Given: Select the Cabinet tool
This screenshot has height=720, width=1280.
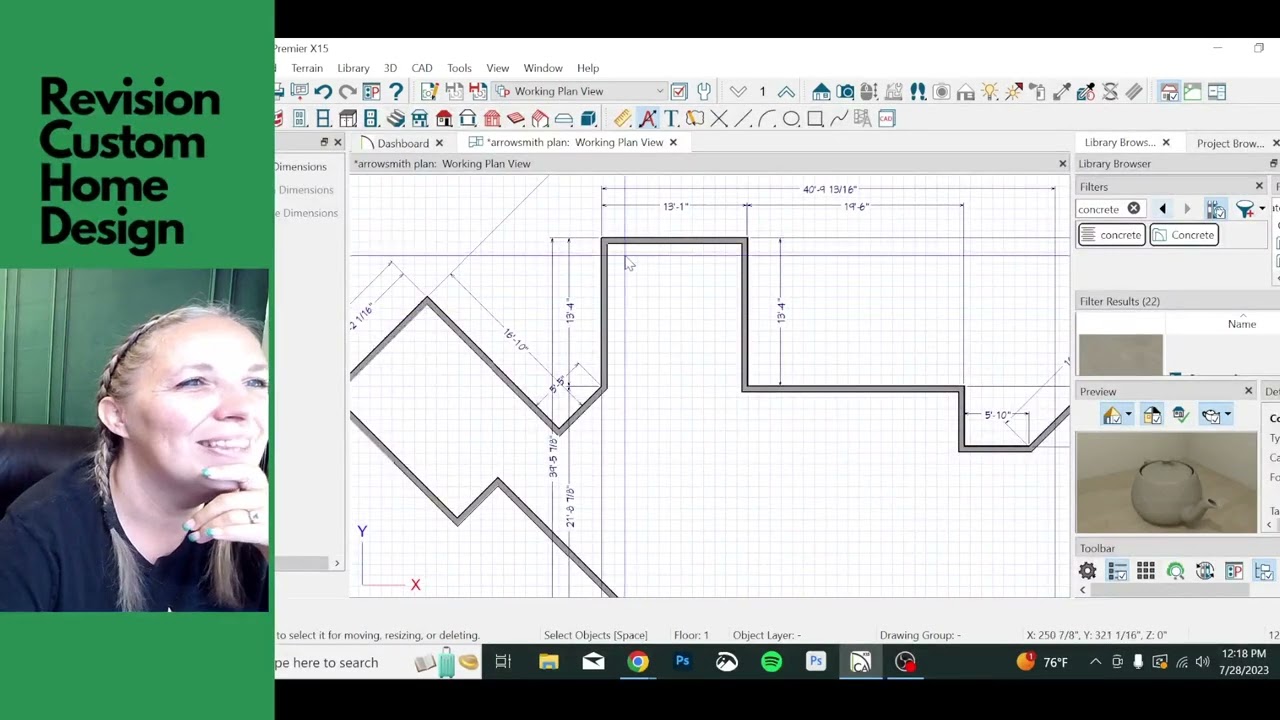Looking at the screenshot, I should [x=347, y=118].
